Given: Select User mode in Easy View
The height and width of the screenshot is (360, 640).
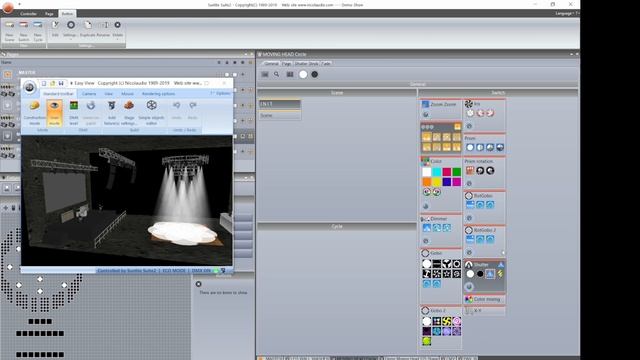Looking at the screenshot, I should click(x=54, y=112).
